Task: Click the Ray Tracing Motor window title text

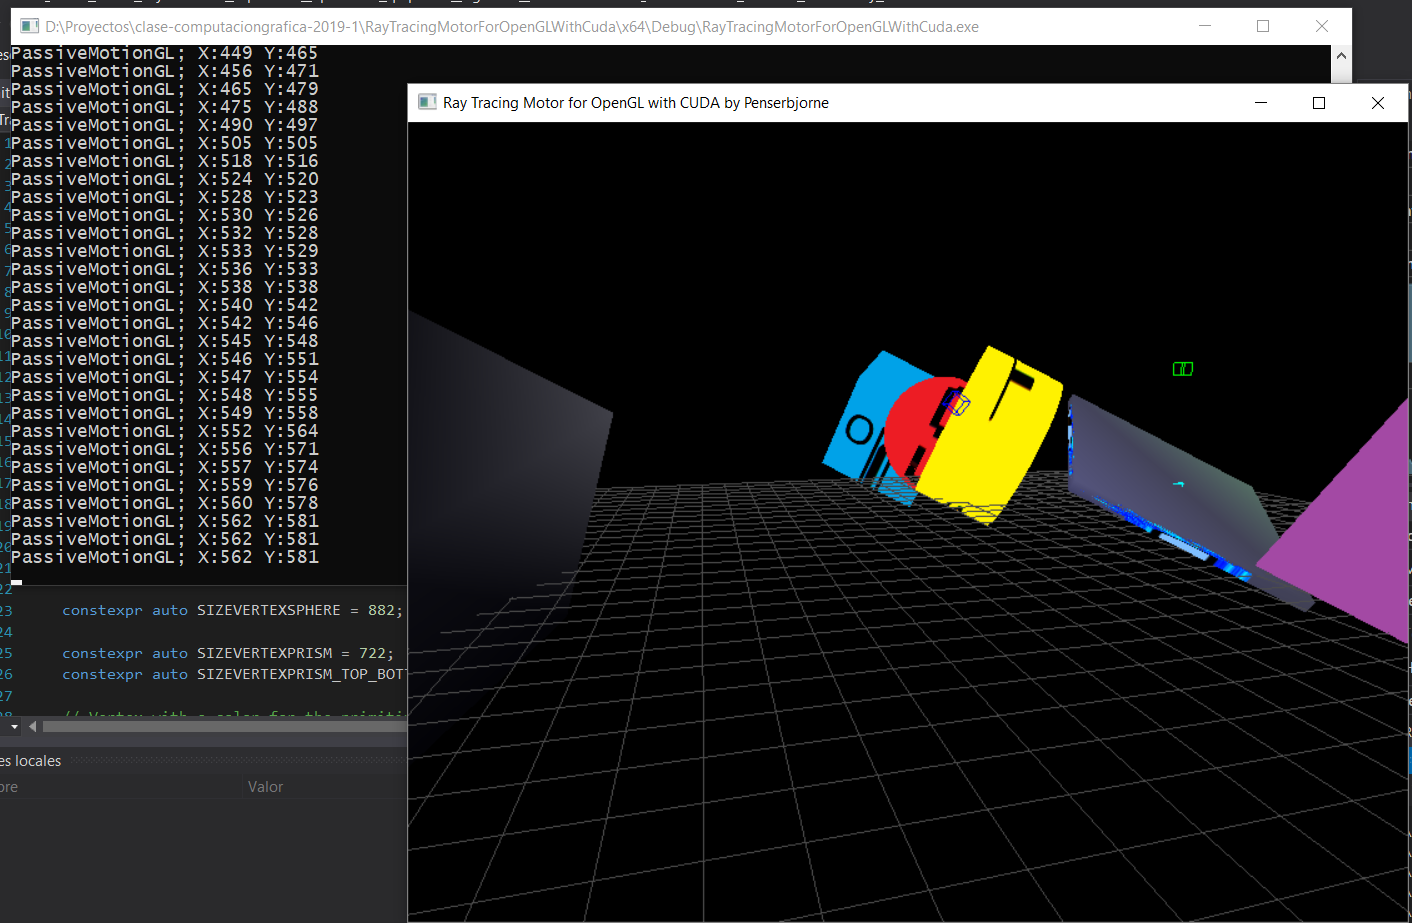Action: pyautogui.click(x=636, y=103)
